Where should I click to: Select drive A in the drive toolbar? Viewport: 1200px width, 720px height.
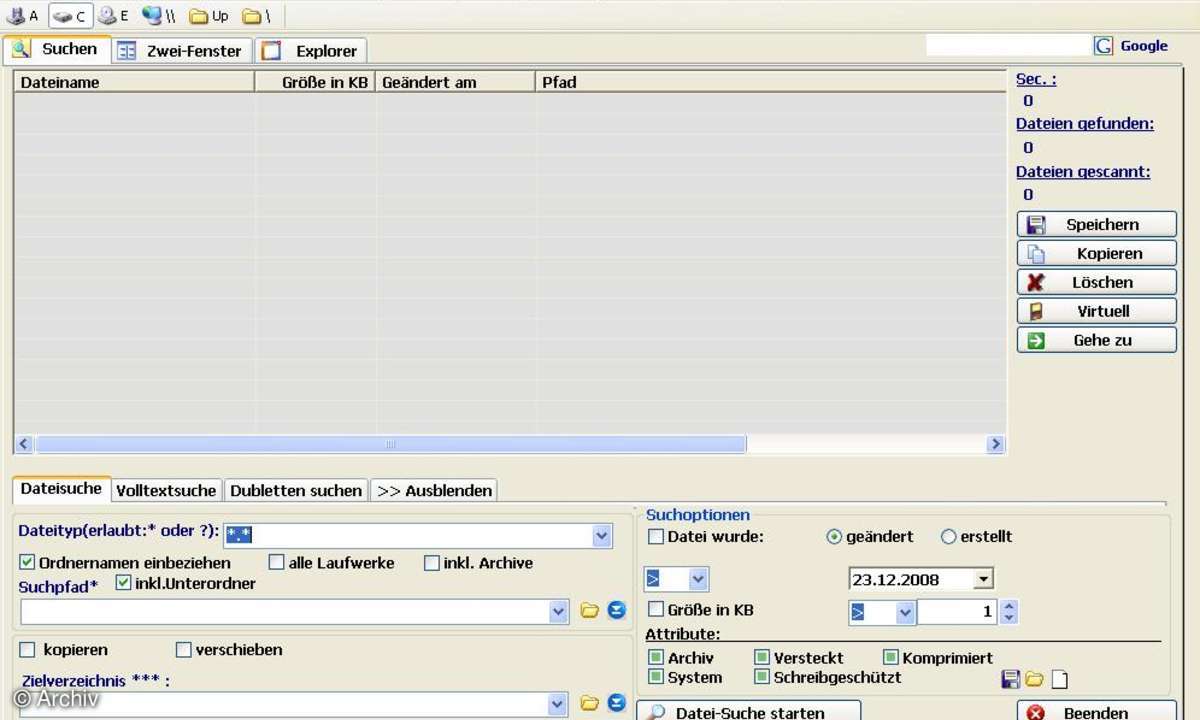[x=23, y=16]
